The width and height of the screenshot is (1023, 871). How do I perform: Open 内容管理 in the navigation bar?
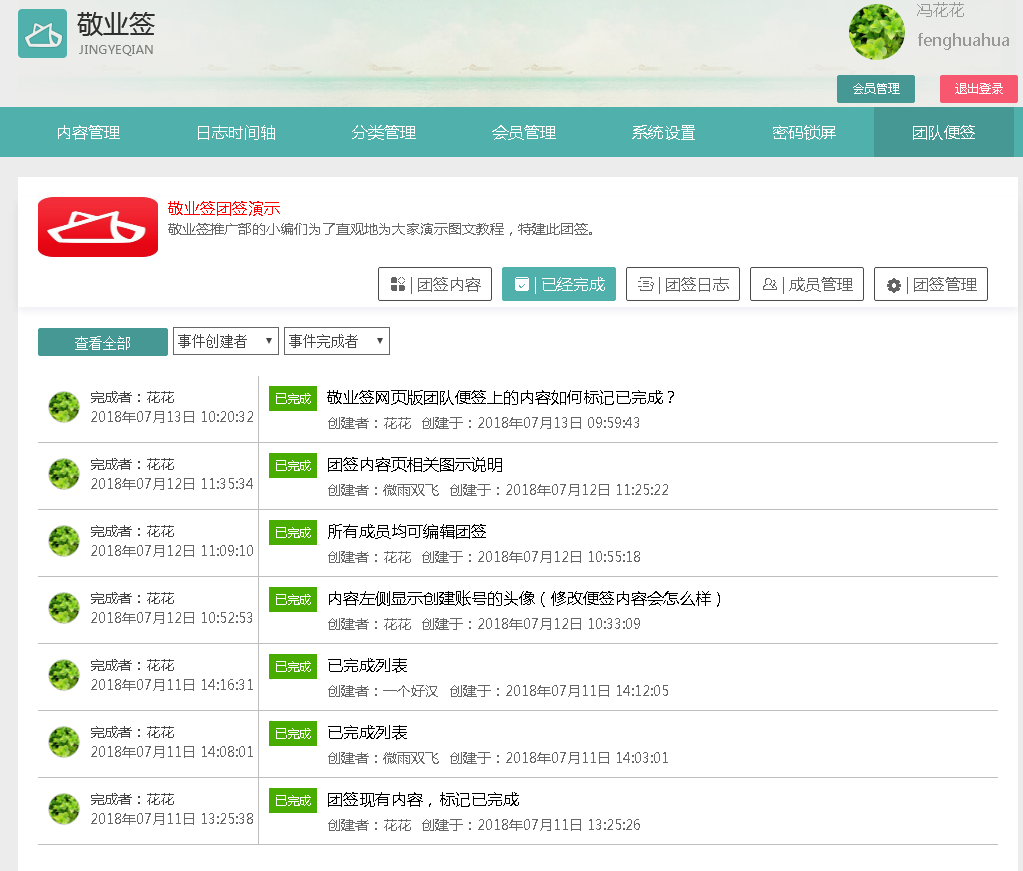pyautogui.click(x=88, y=132)
